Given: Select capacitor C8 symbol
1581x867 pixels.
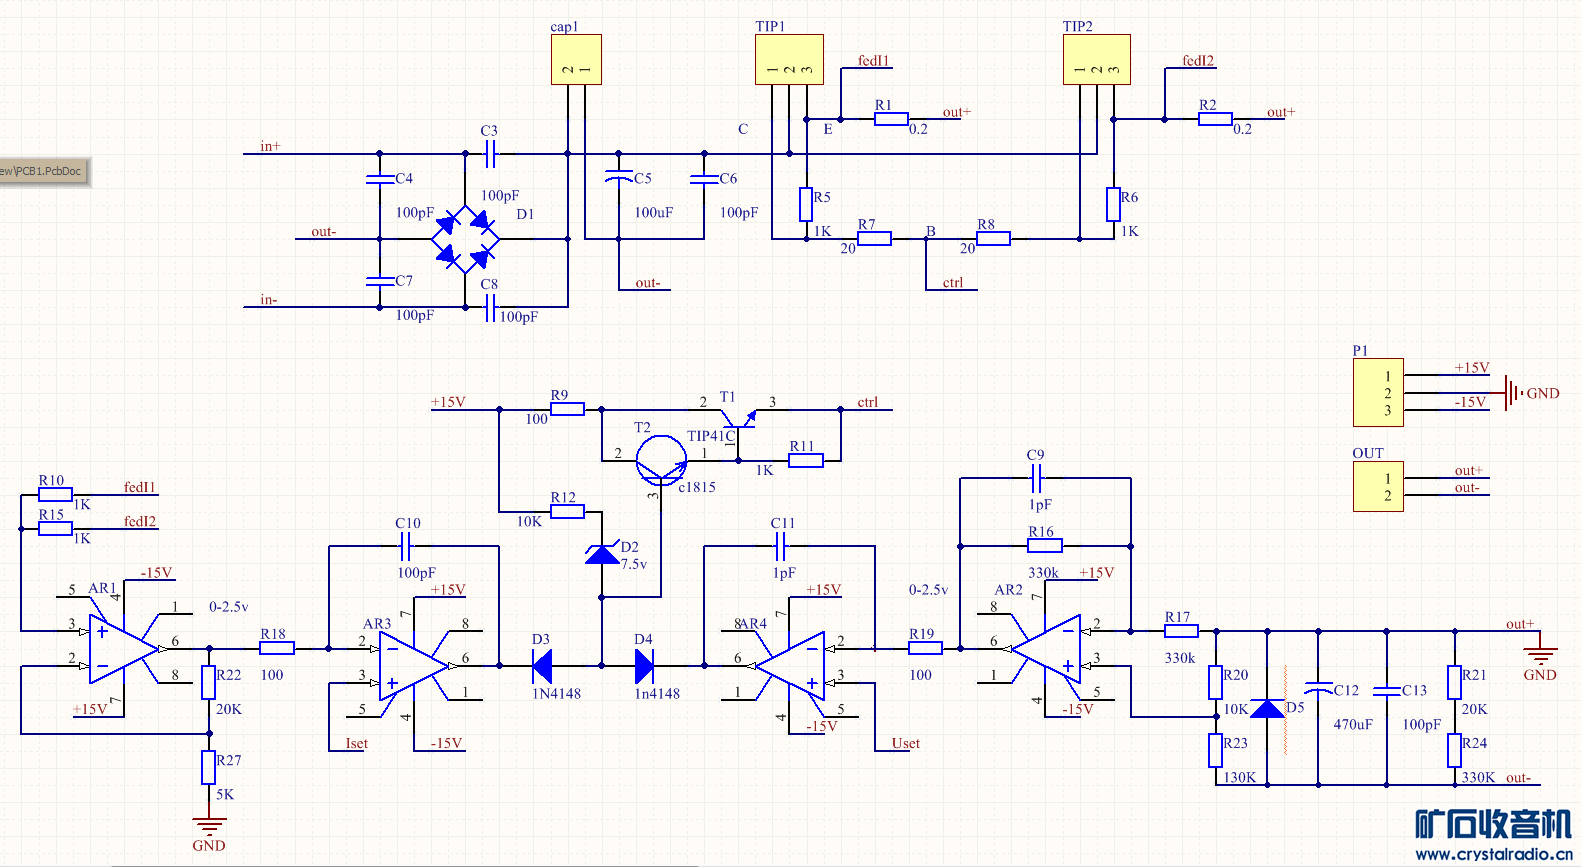Looking at the screenshot, I should pyautogui.click(x=490, y=307).
